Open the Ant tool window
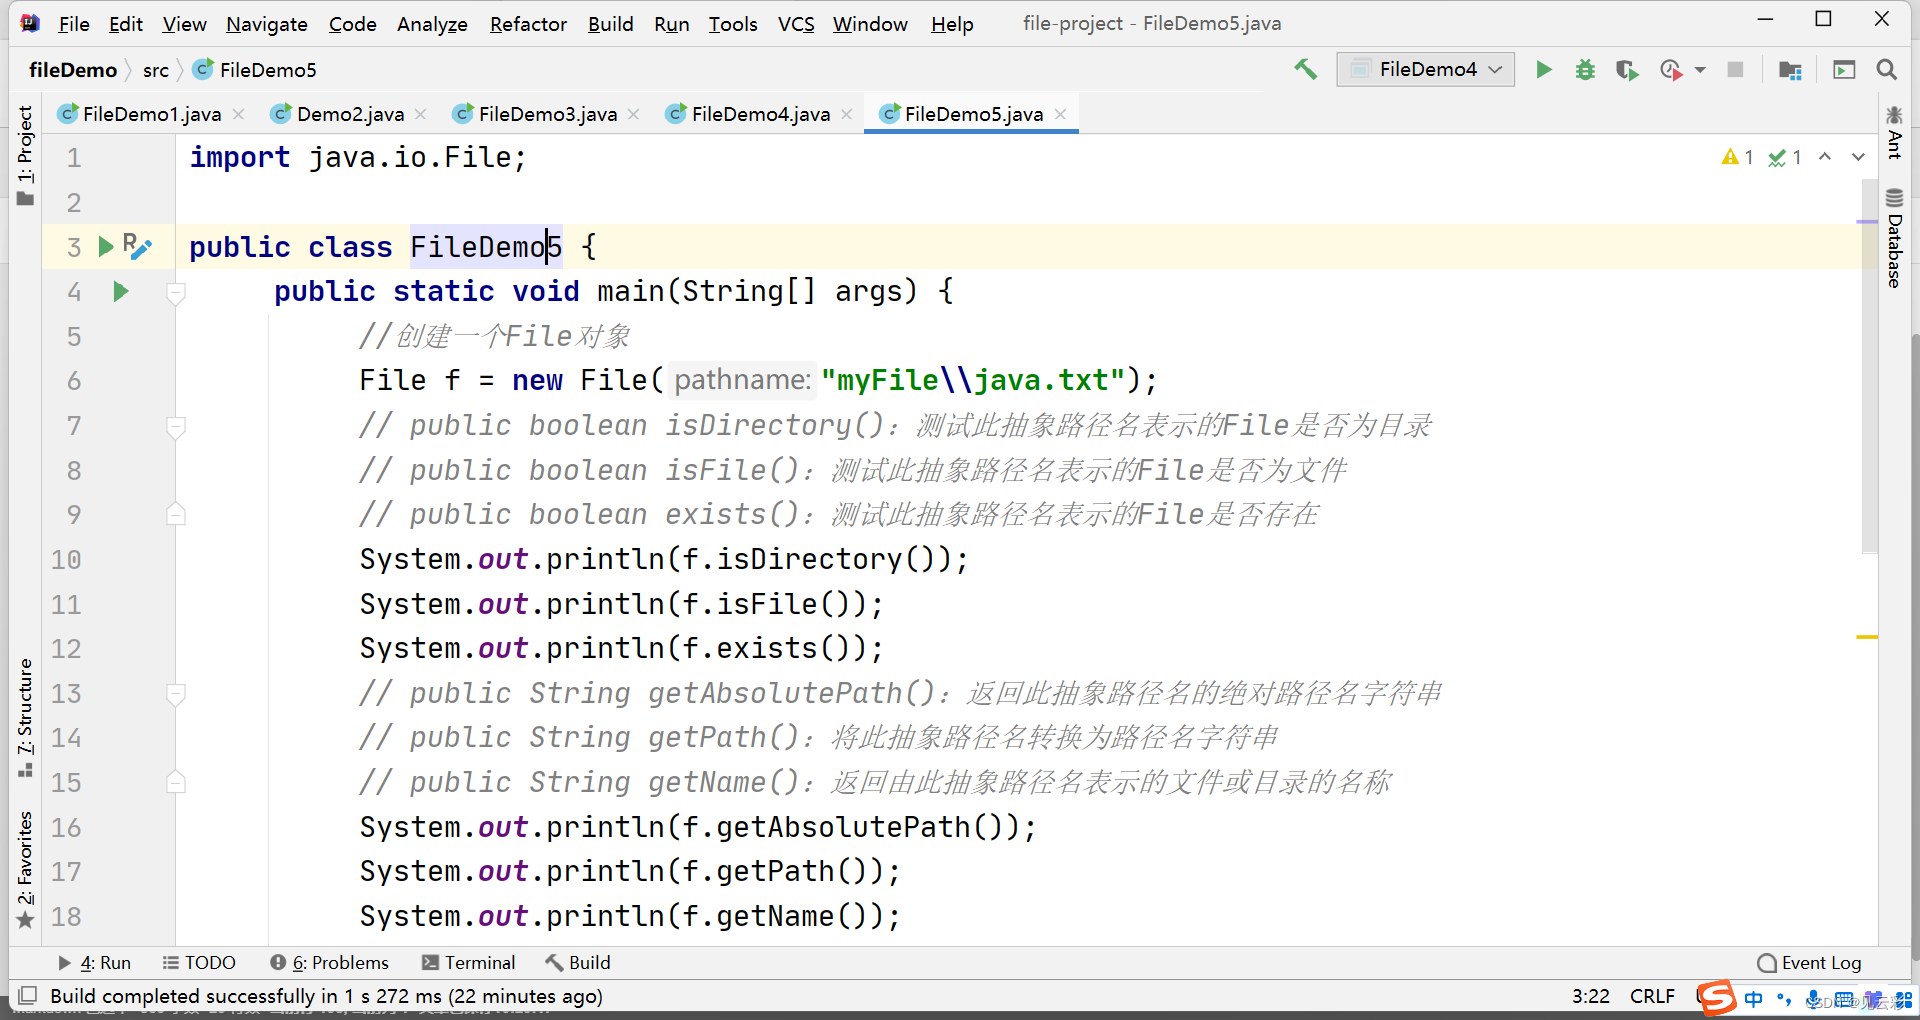 1894,132
